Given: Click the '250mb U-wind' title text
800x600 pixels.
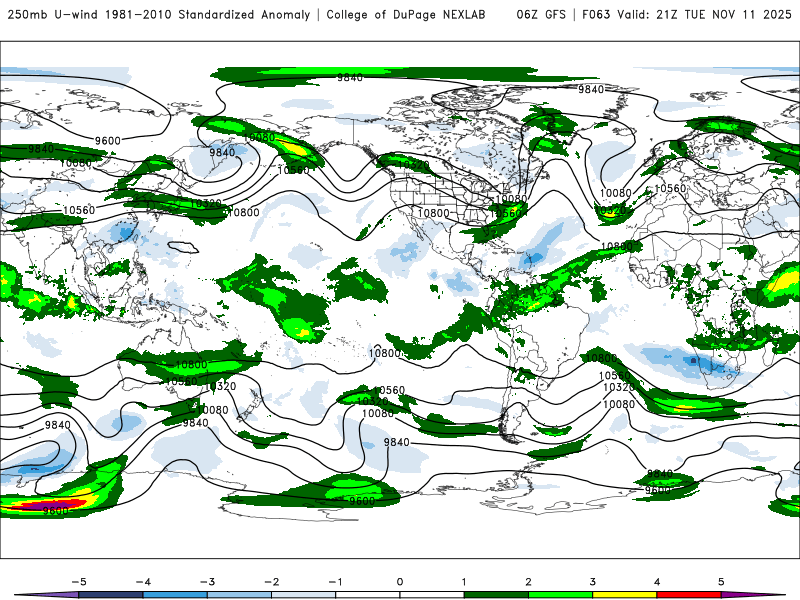Looking at the screenshot, I should coord(53,14).
